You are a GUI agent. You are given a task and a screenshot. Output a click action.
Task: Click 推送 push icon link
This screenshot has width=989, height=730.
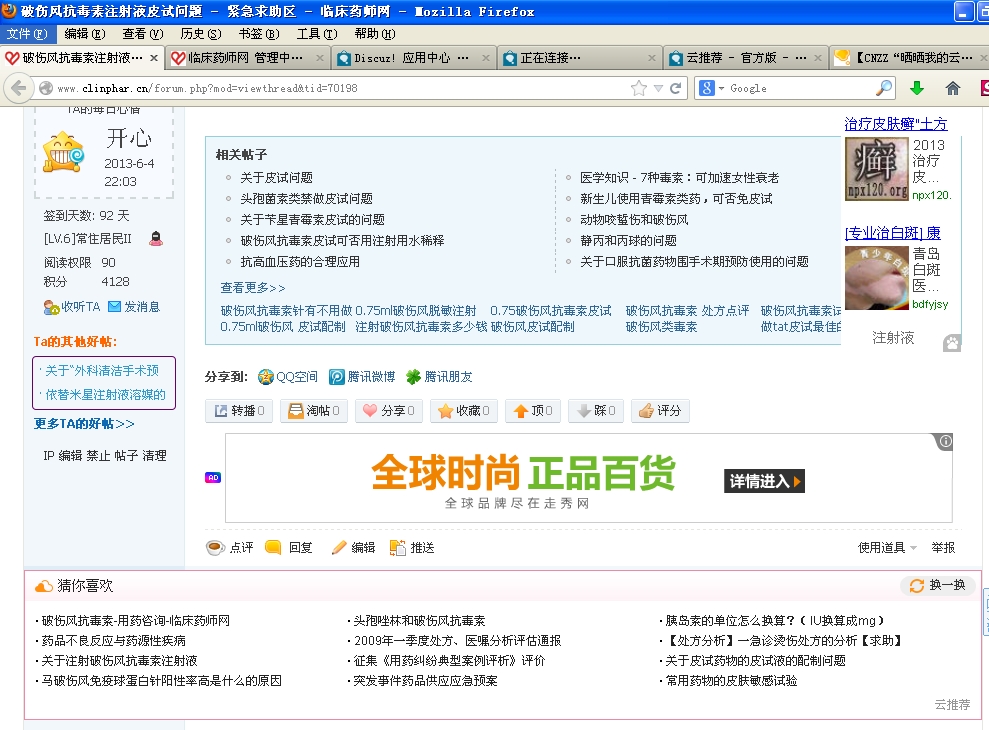pos(412,548)
